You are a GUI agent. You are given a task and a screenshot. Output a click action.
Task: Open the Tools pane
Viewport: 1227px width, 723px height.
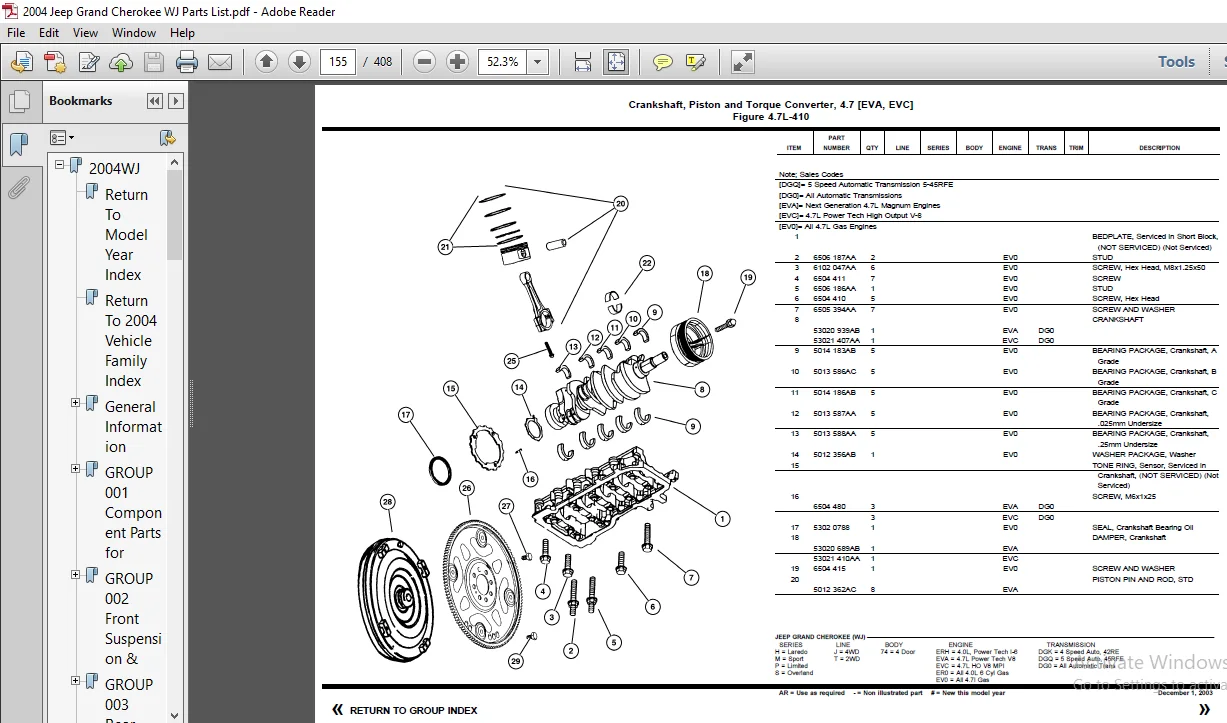pos(1176,62)
